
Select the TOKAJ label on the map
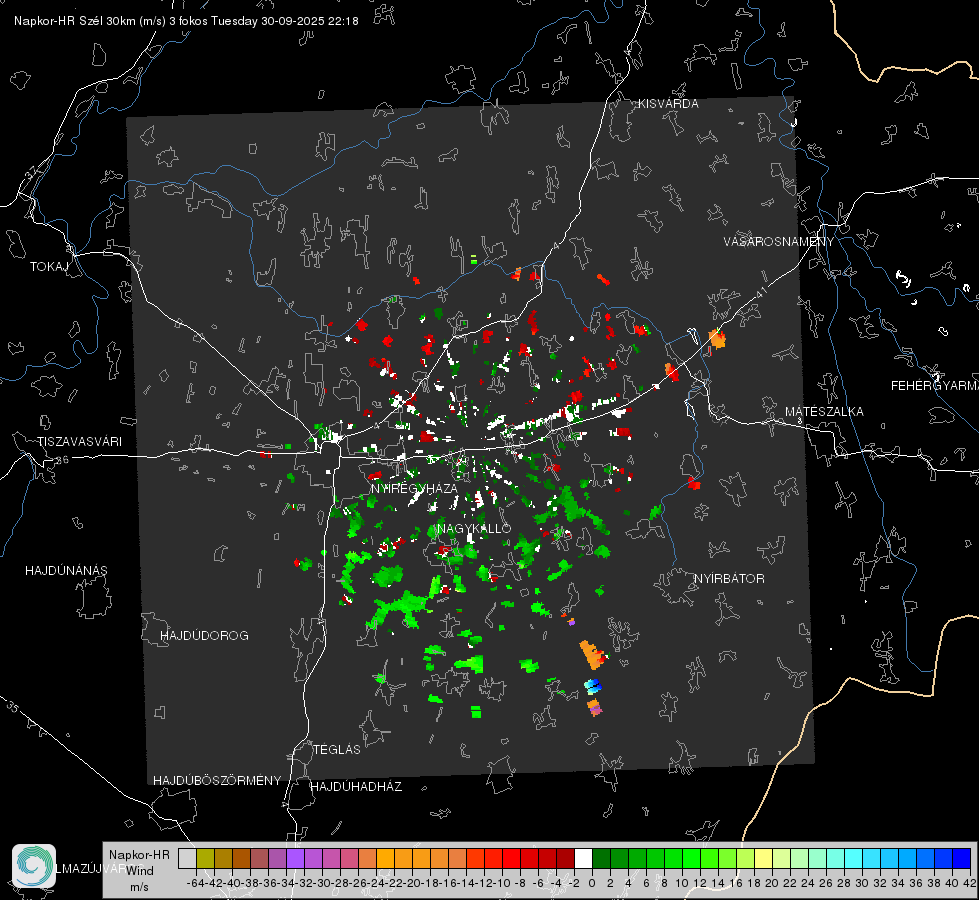pos(49,267)
